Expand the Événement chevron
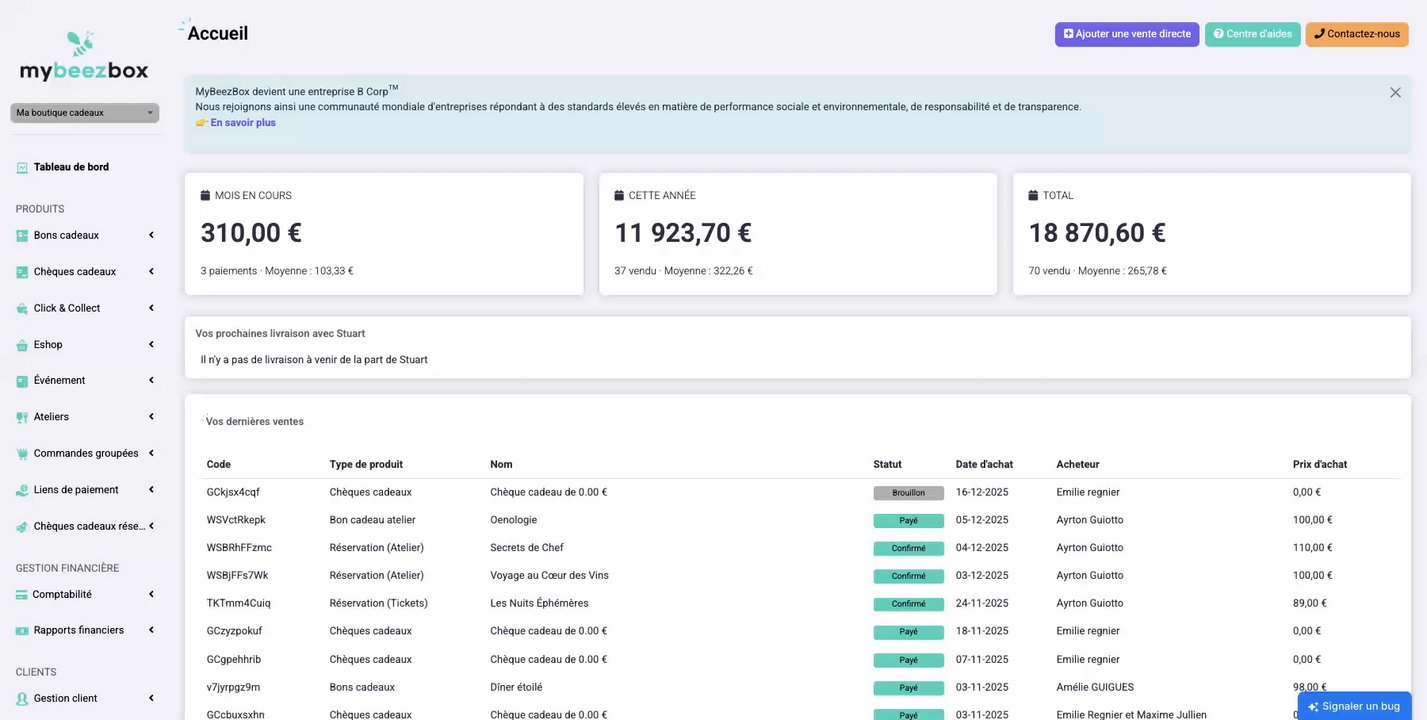Image resolution: width=1427 pixels, height=720 pixels. pyautogui.click(x=151, y=380)
